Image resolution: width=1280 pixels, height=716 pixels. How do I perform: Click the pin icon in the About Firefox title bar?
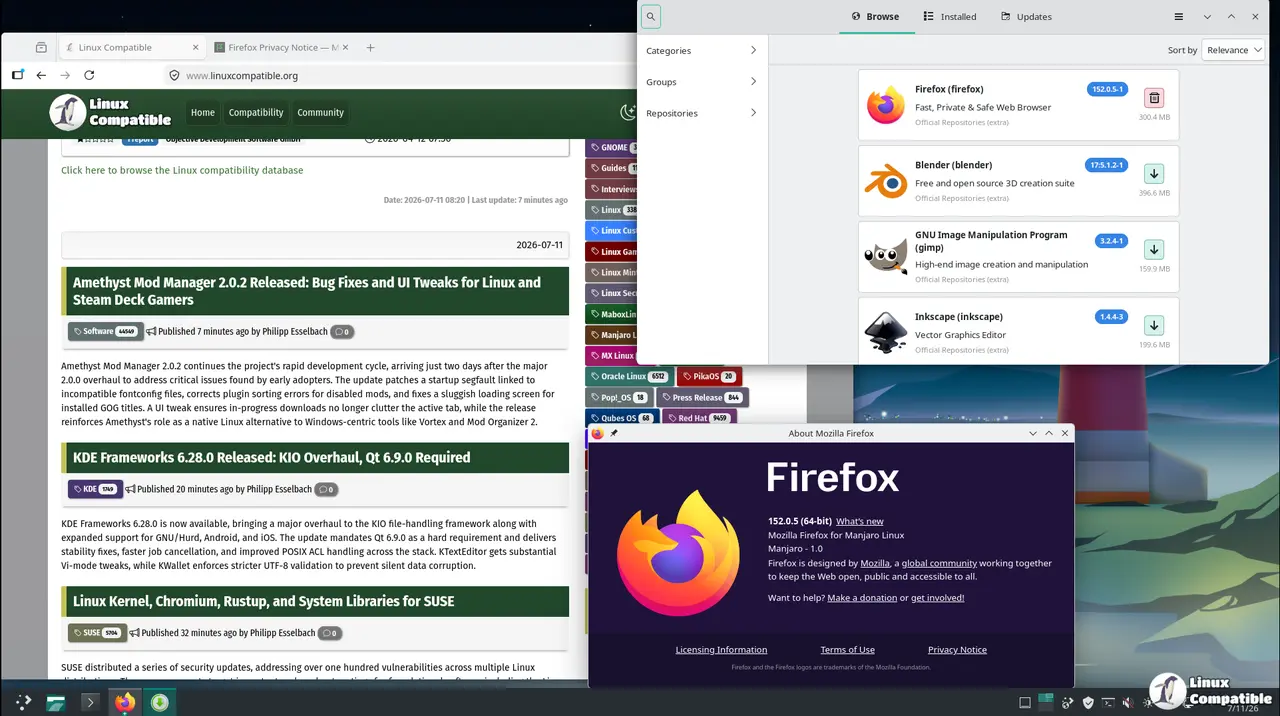[x=614, y=433]
